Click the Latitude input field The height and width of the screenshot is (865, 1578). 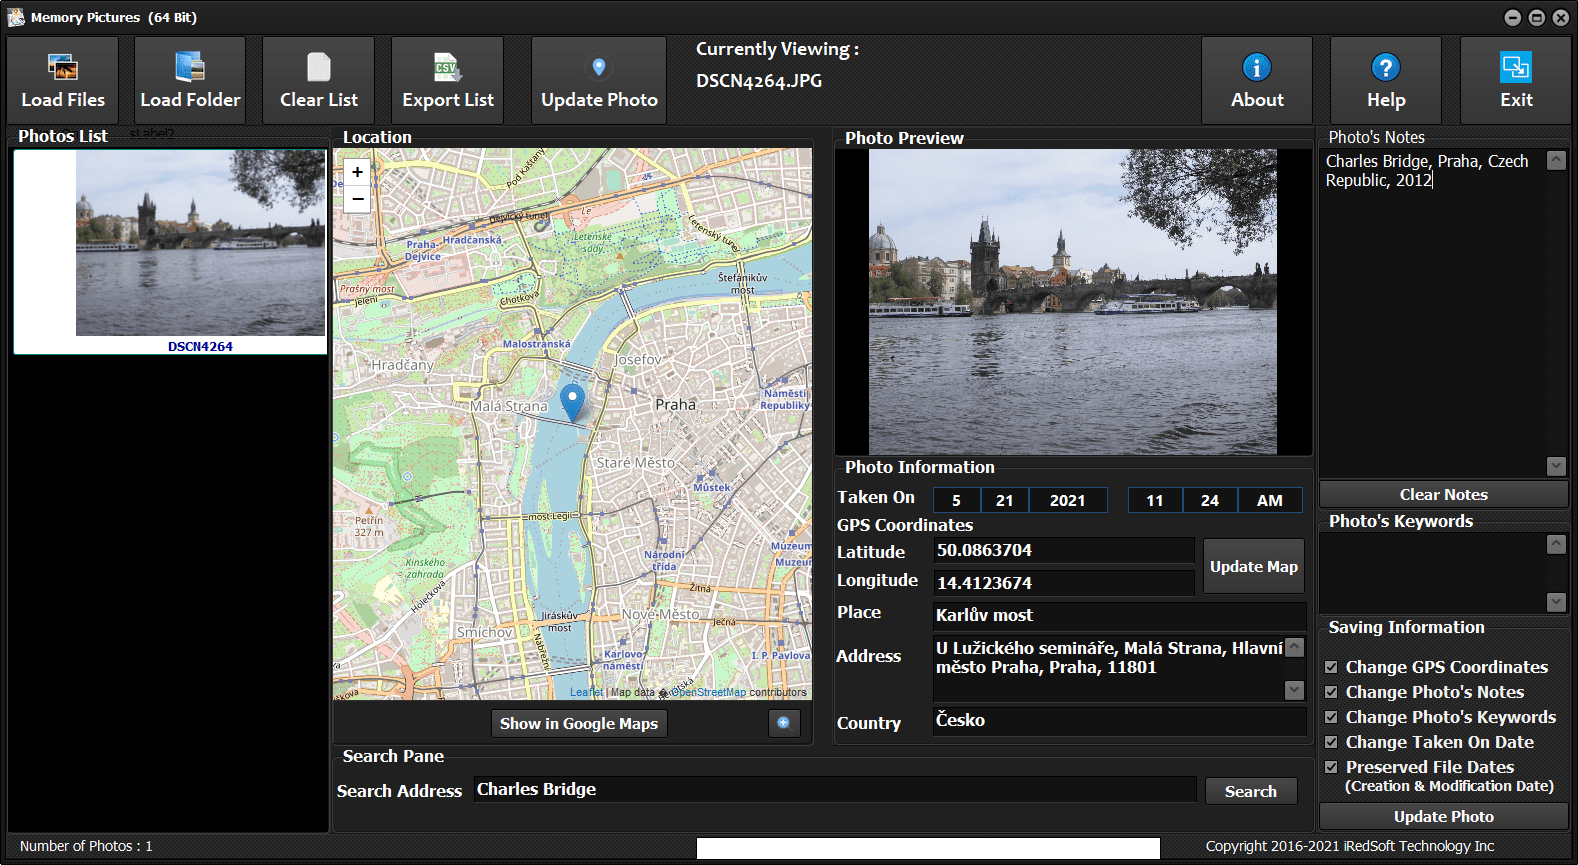(1063, 551)
